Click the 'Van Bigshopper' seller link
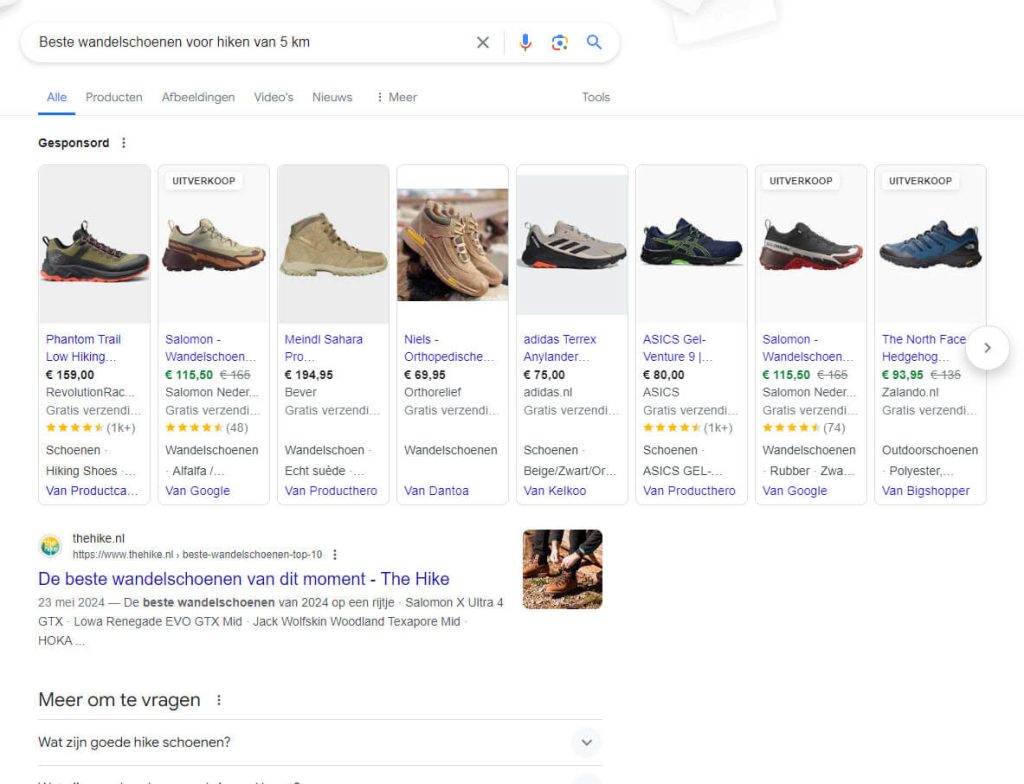1024x784 pixels. pos(925,491)
